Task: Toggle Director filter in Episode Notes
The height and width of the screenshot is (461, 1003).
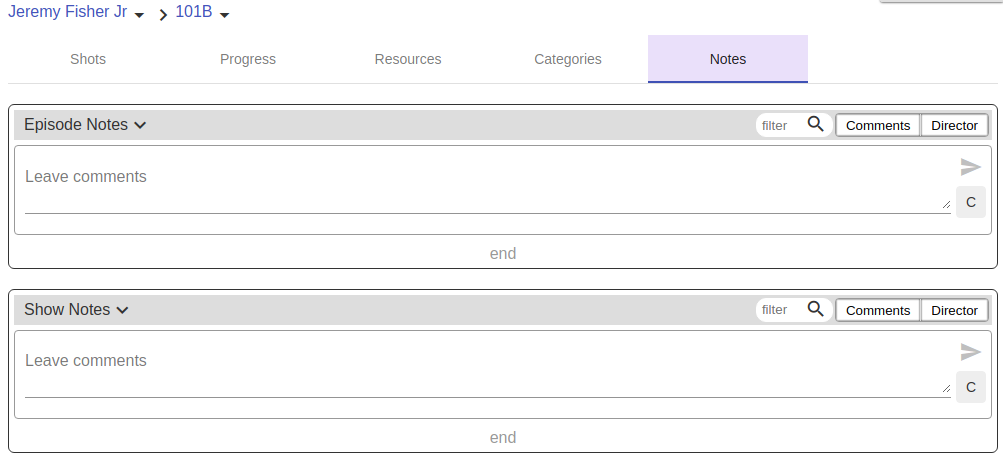Action: pos(954,125)
